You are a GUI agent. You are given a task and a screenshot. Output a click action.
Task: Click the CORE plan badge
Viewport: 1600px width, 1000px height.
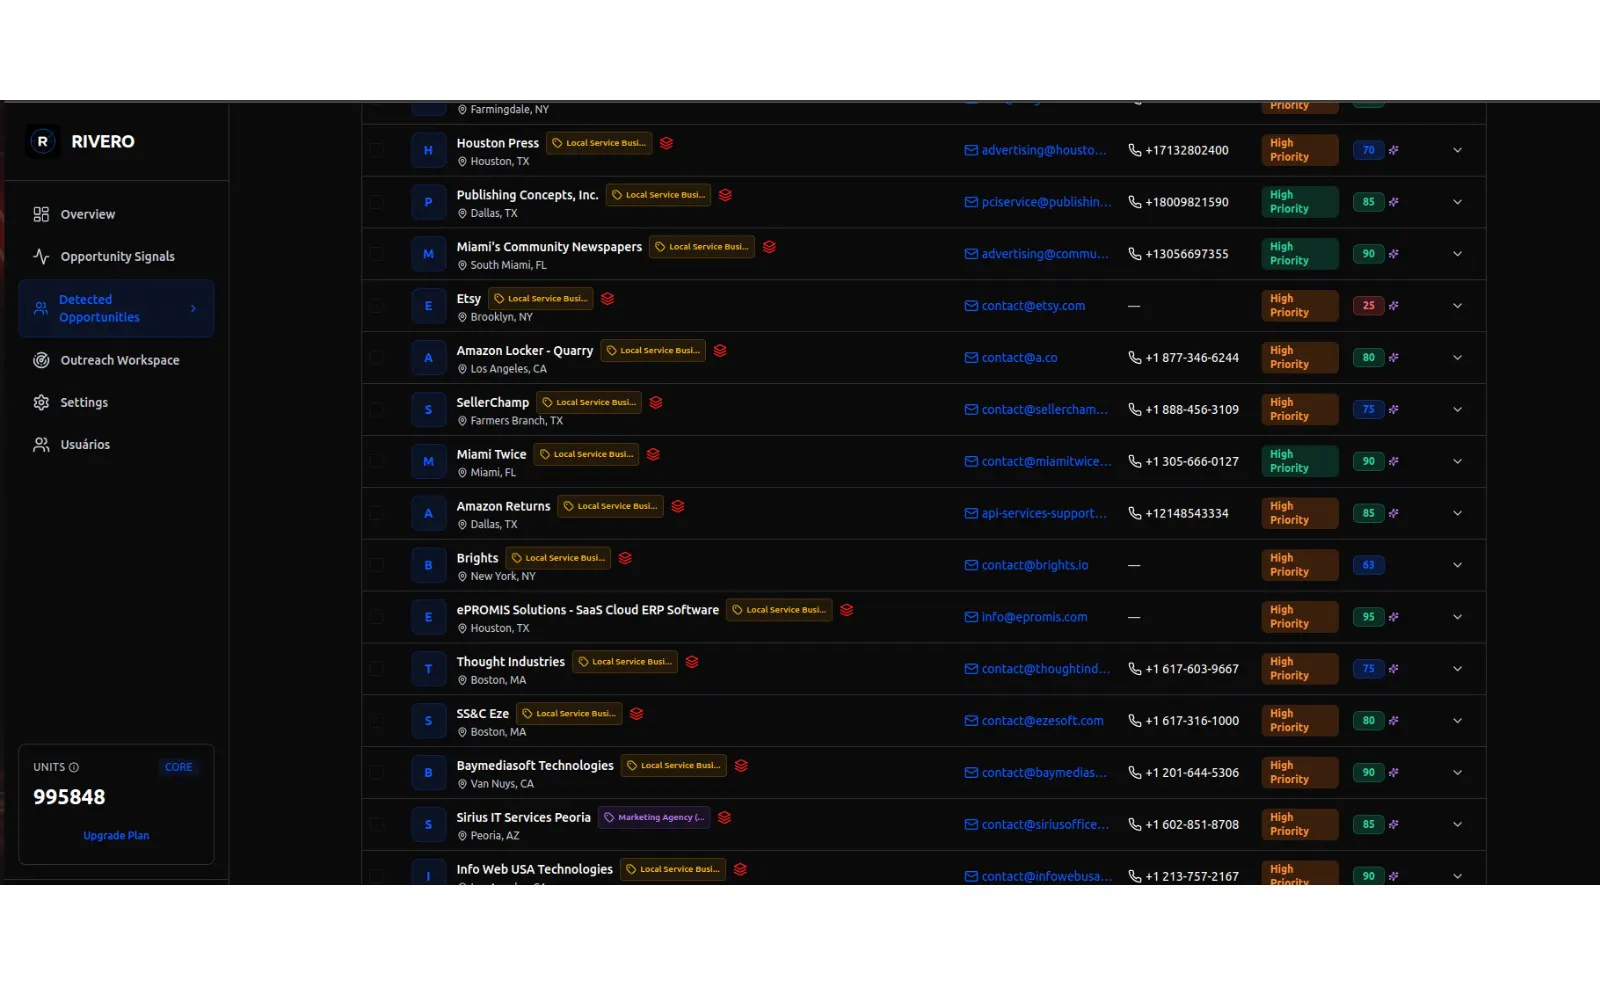click(179, 768)
